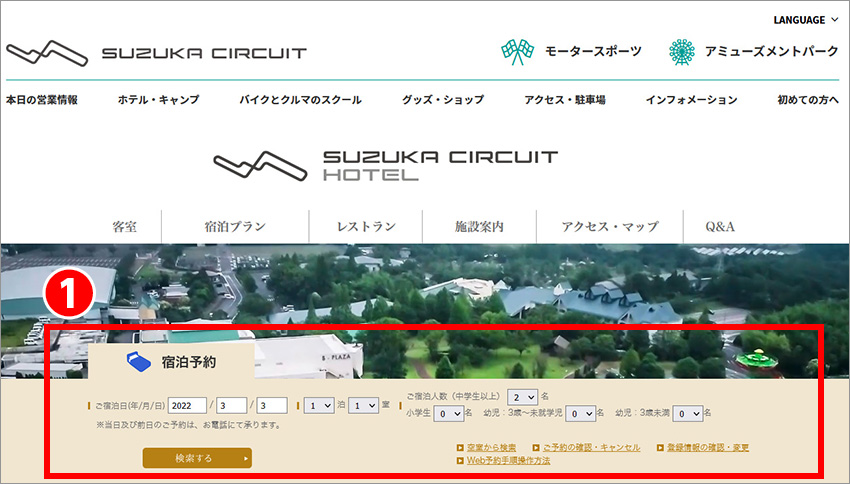The width and height of the screenshot is (850, 484).
Task: Open アクセス・駐車場 menu item
Action: pos(565,100)
